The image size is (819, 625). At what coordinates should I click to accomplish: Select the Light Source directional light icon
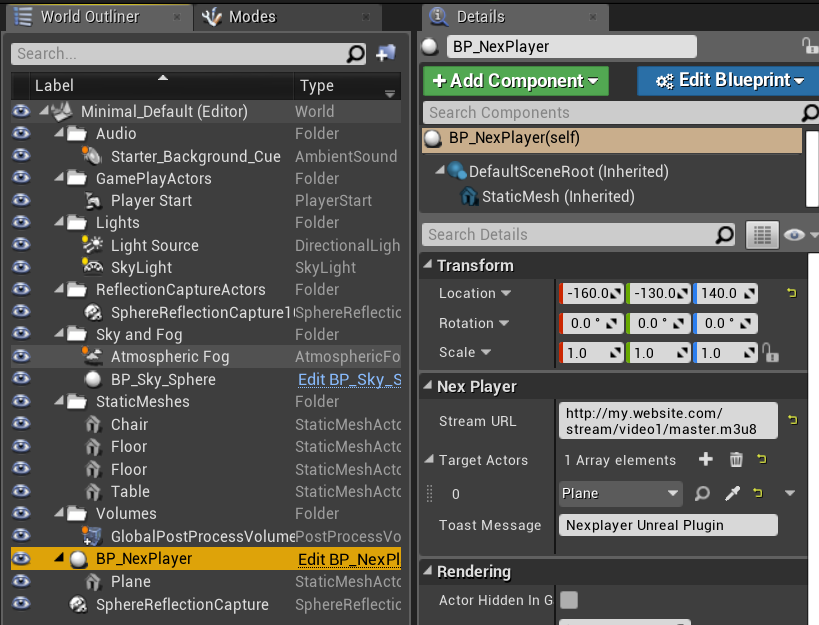tap(92, 245)
